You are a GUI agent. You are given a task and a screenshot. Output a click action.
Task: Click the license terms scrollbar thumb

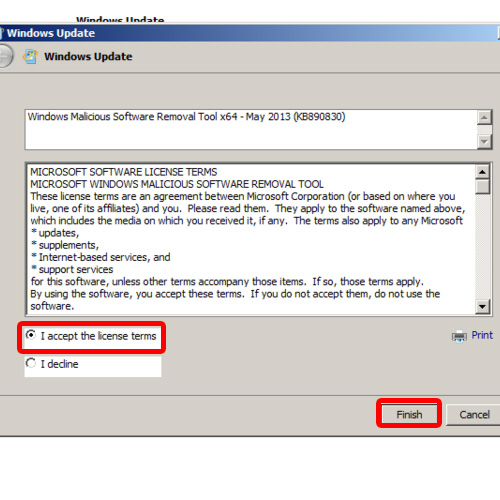point(482,186)
